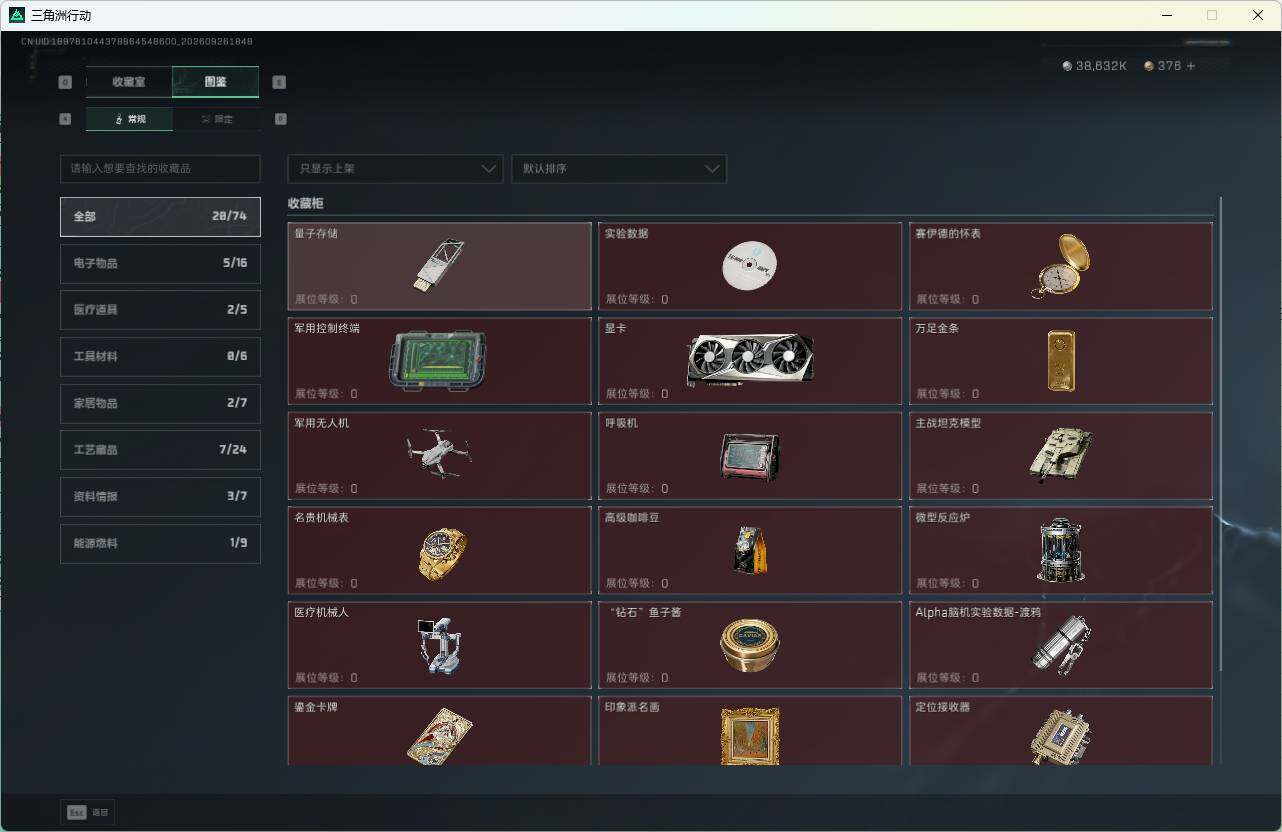Open the 军用控制终端 terminal item
This screenshot has height=832, width=1282.
click(x=439, y=361)
